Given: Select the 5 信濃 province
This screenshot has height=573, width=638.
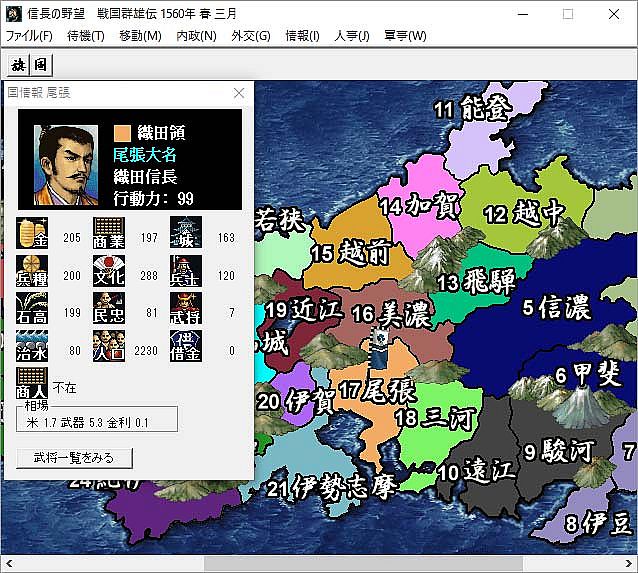Looking at the screenshot, I should tap(556, 306).
